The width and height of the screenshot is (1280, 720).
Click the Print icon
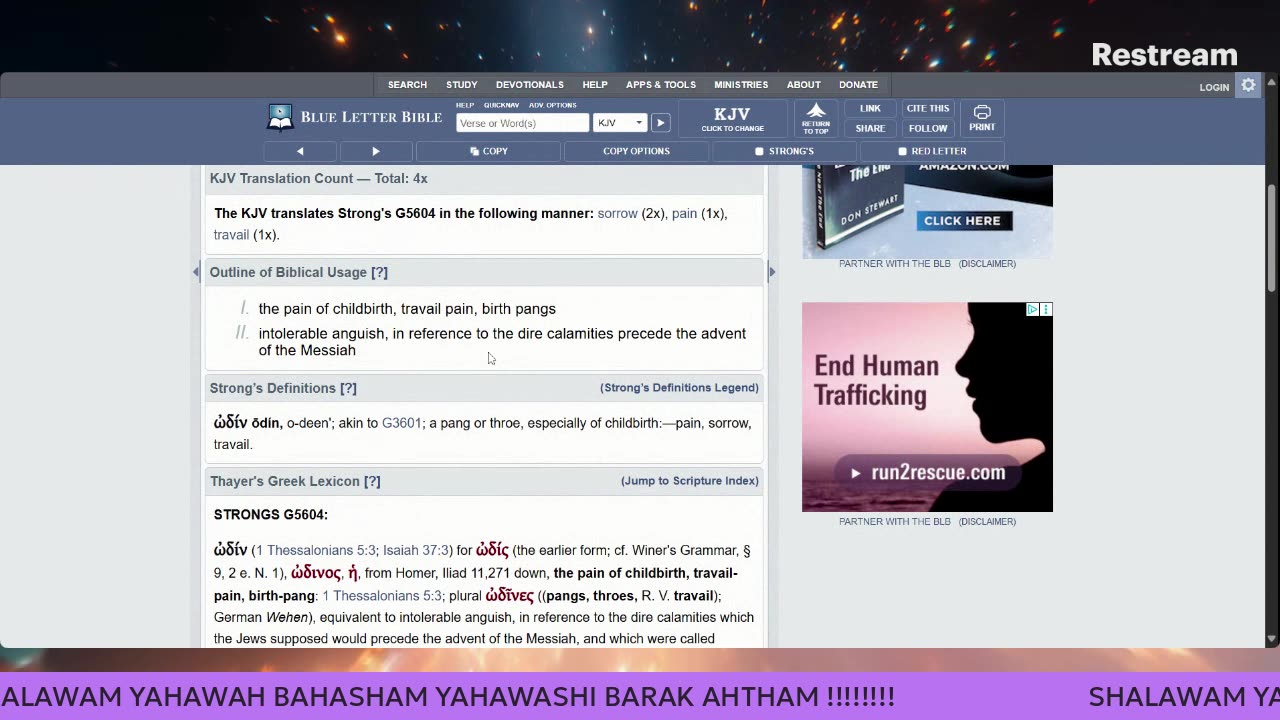[982, 119]
